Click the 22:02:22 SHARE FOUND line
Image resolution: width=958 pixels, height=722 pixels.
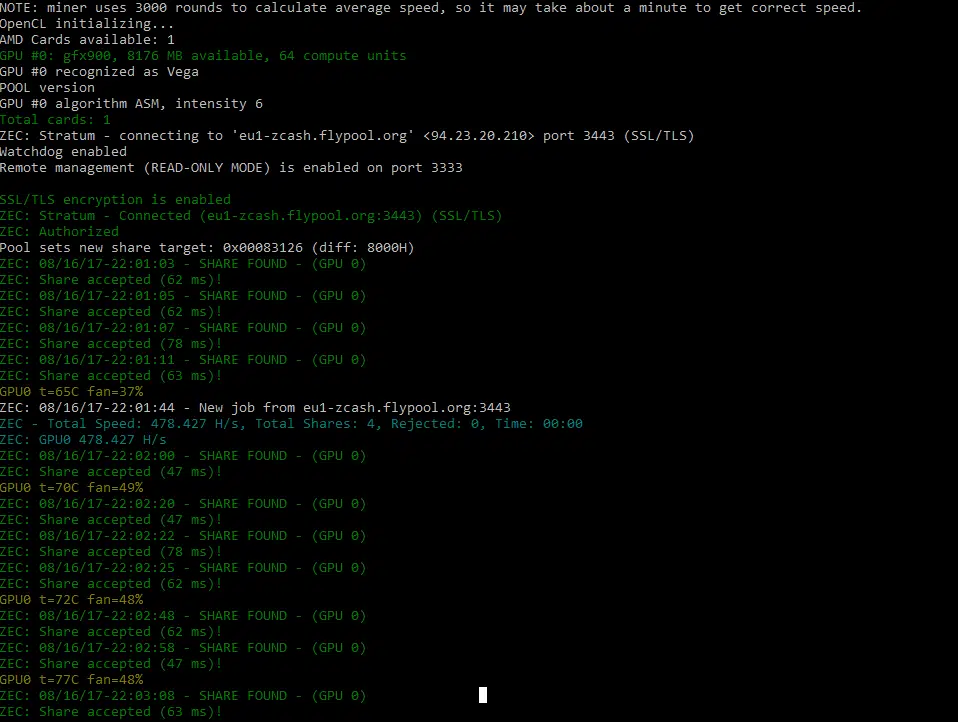click(x=183, y=536)
